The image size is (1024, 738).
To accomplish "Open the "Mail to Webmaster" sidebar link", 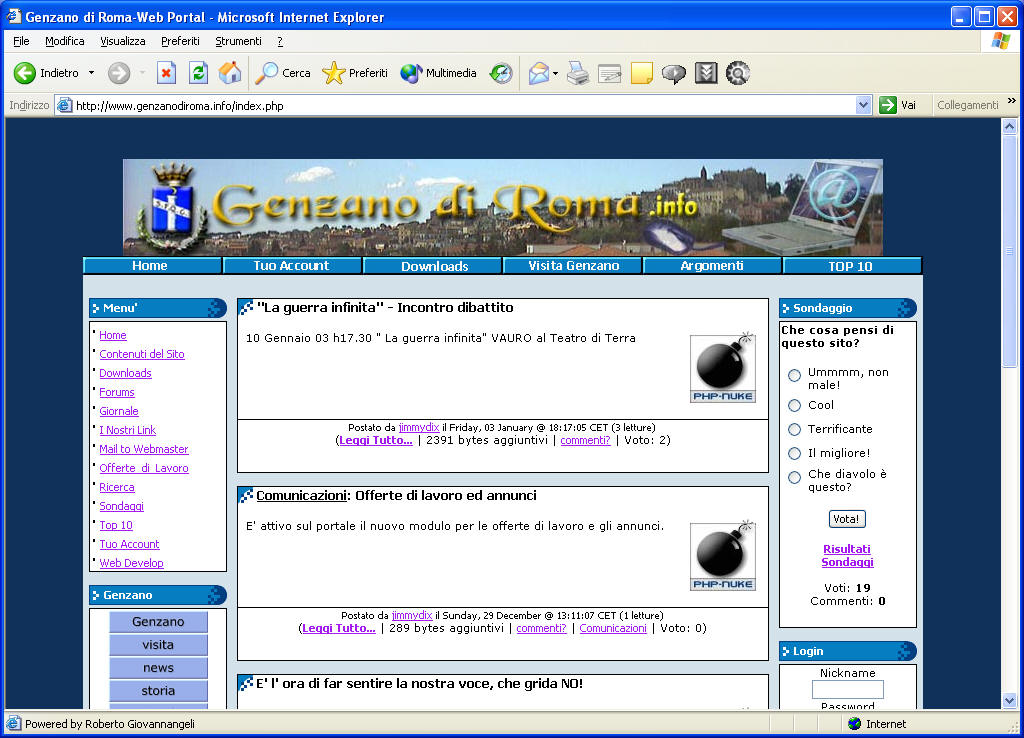I will [144, 449].
